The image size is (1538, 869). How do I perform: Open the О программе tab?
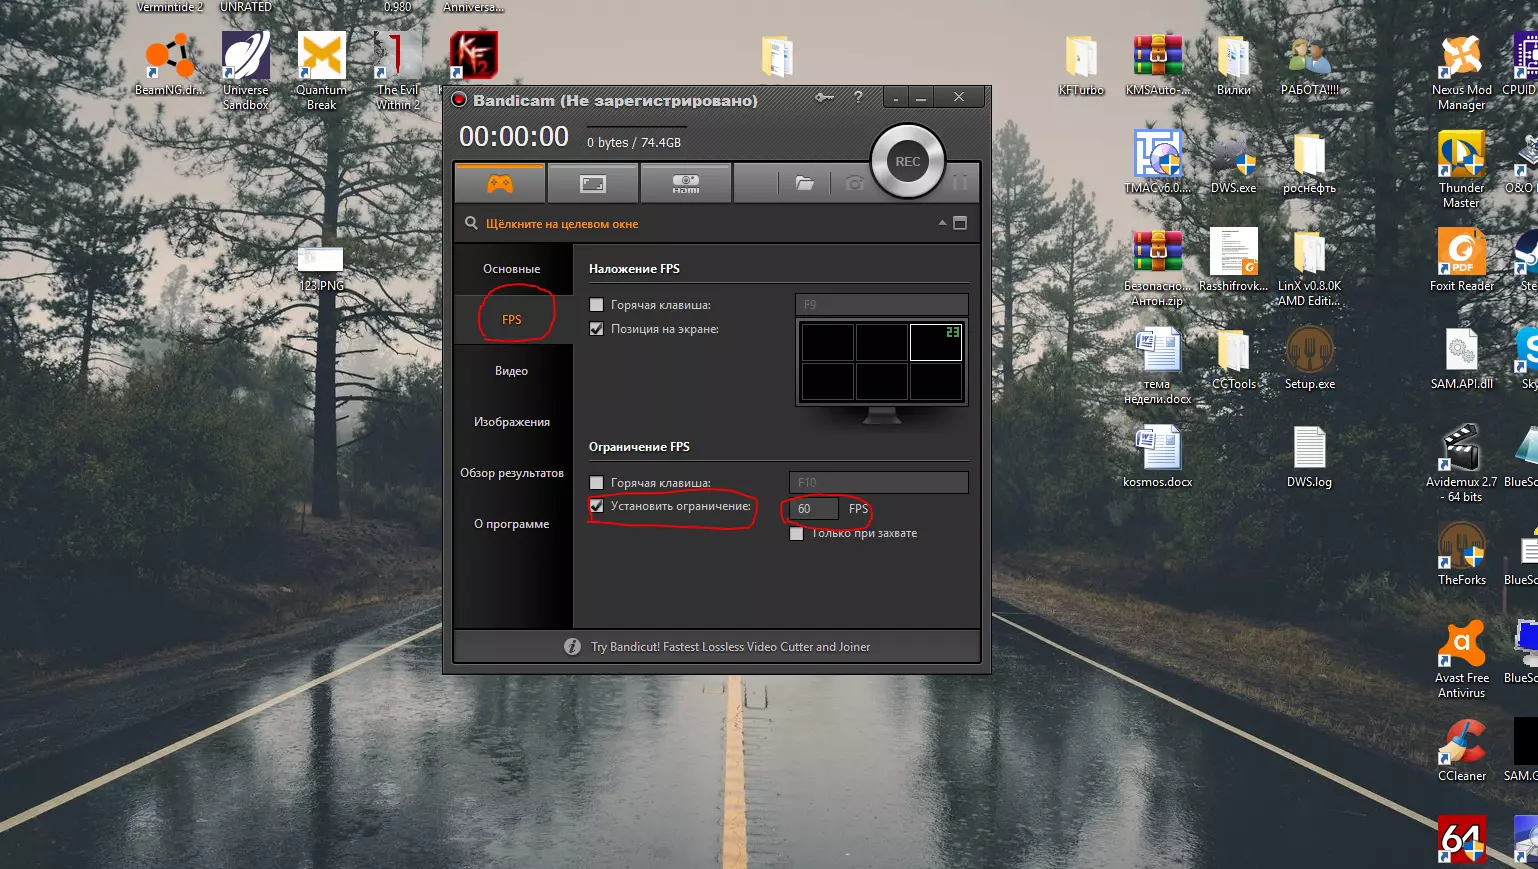click(512, 524)
